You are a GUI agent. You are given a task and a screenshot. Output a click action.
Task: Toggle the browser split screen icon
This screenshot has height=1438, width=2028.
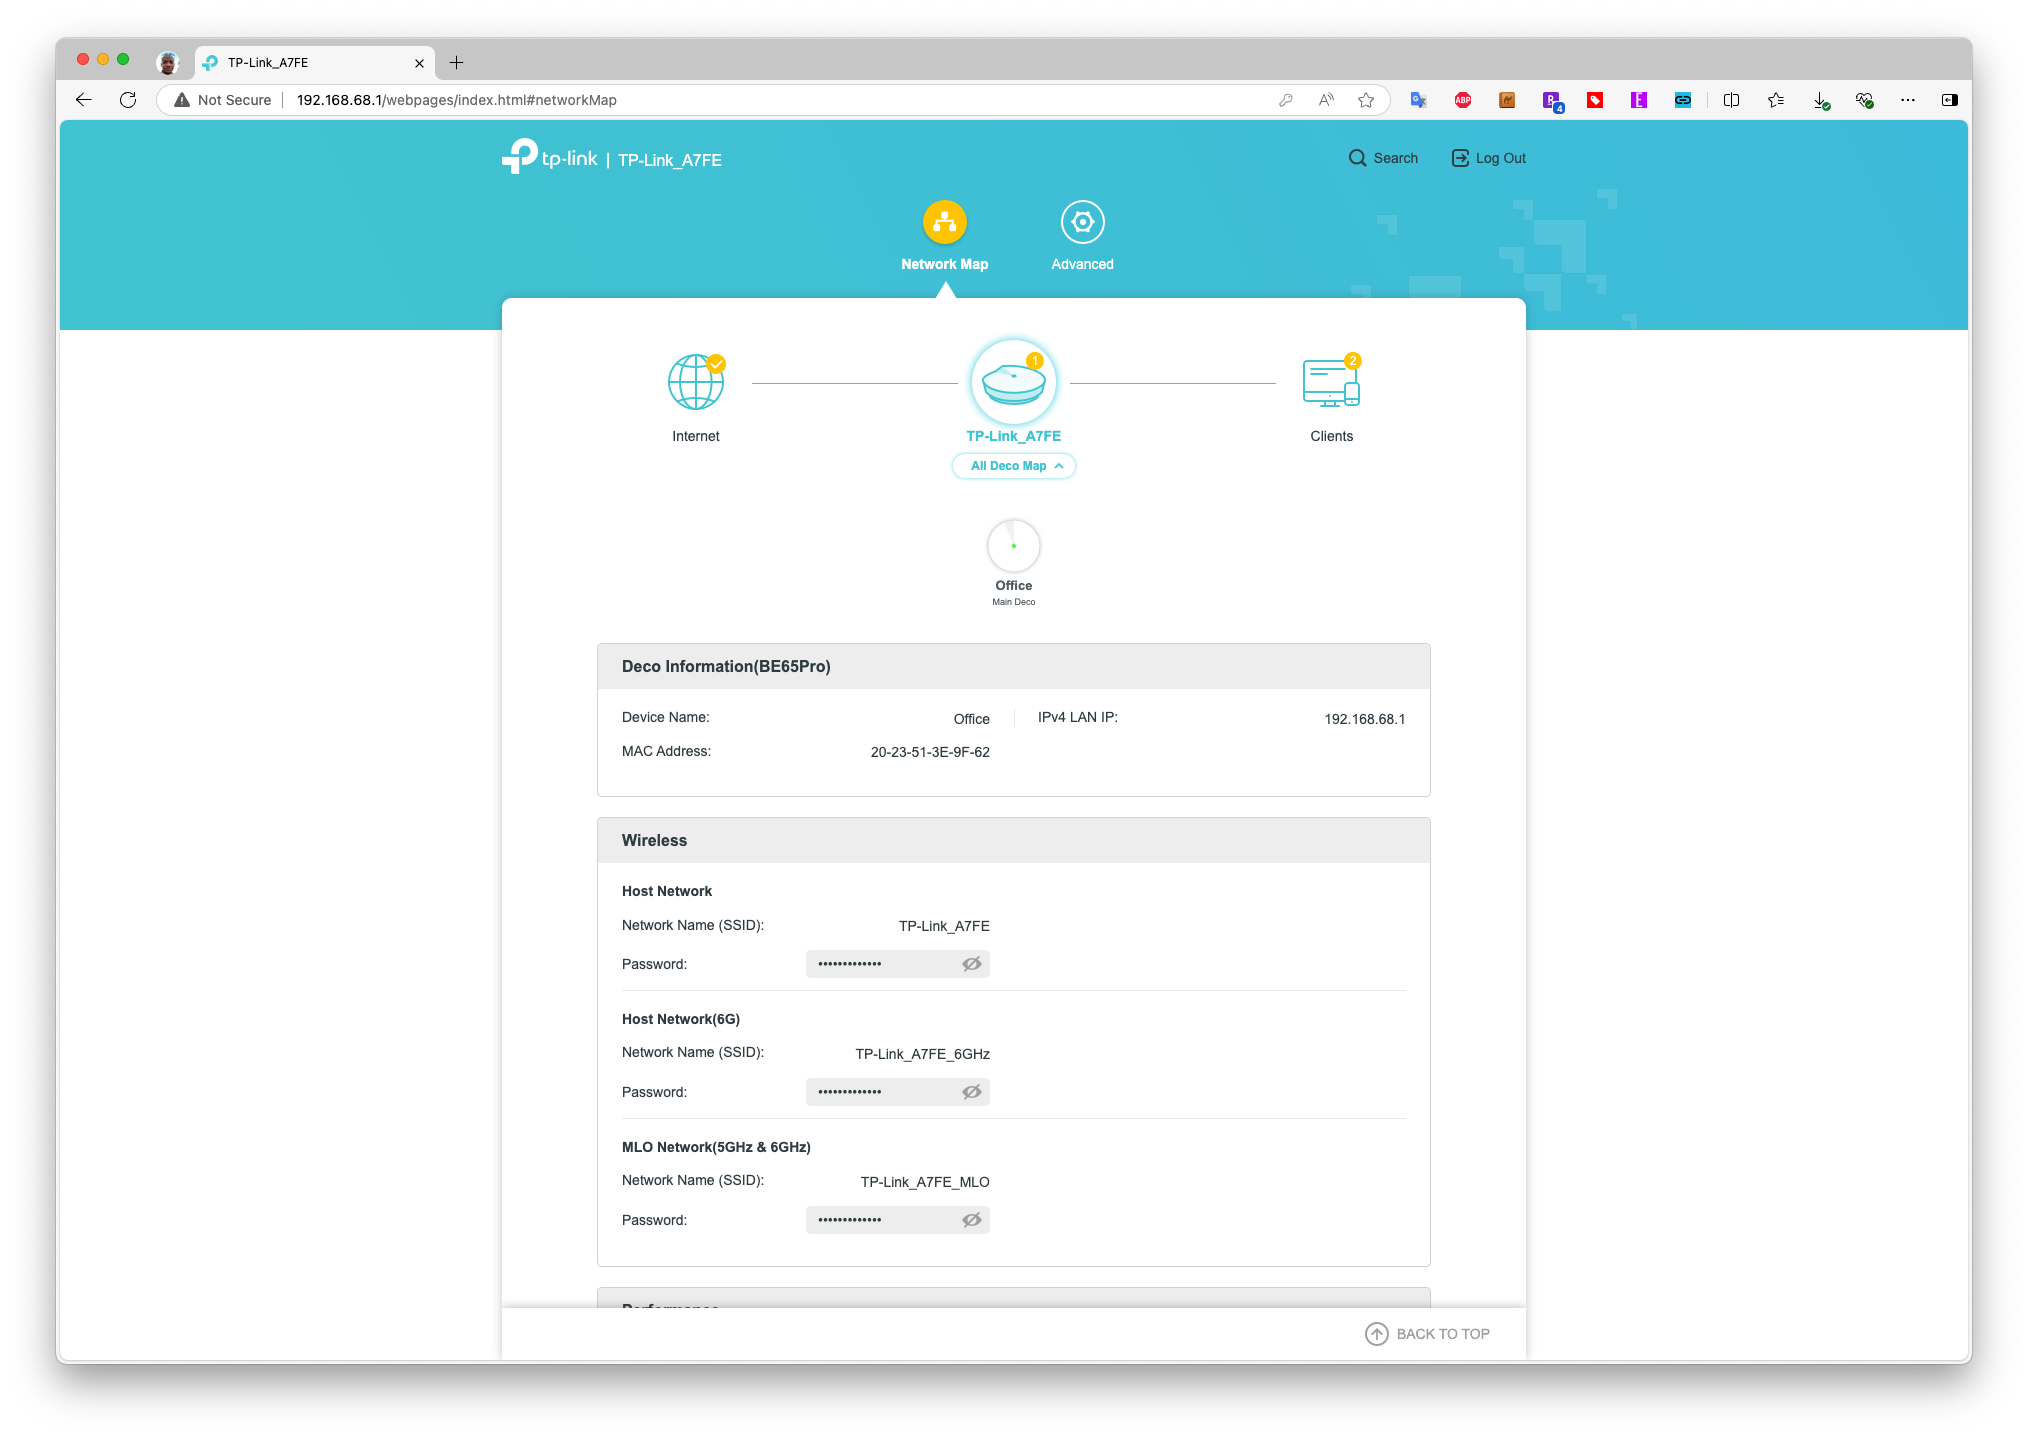tap(1732, 100)
